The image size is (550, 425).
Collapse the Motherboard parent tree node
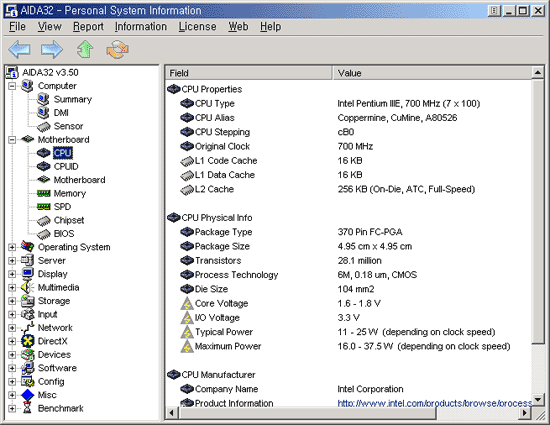coord(12,140)
